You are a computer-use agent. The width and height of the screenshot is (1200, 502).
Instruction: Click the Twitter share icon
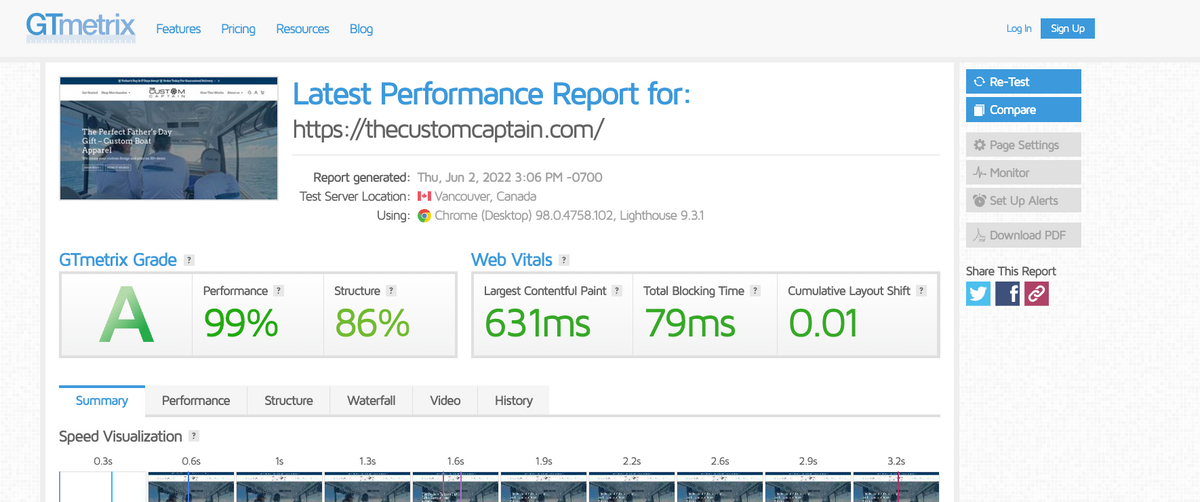point(978,293)
